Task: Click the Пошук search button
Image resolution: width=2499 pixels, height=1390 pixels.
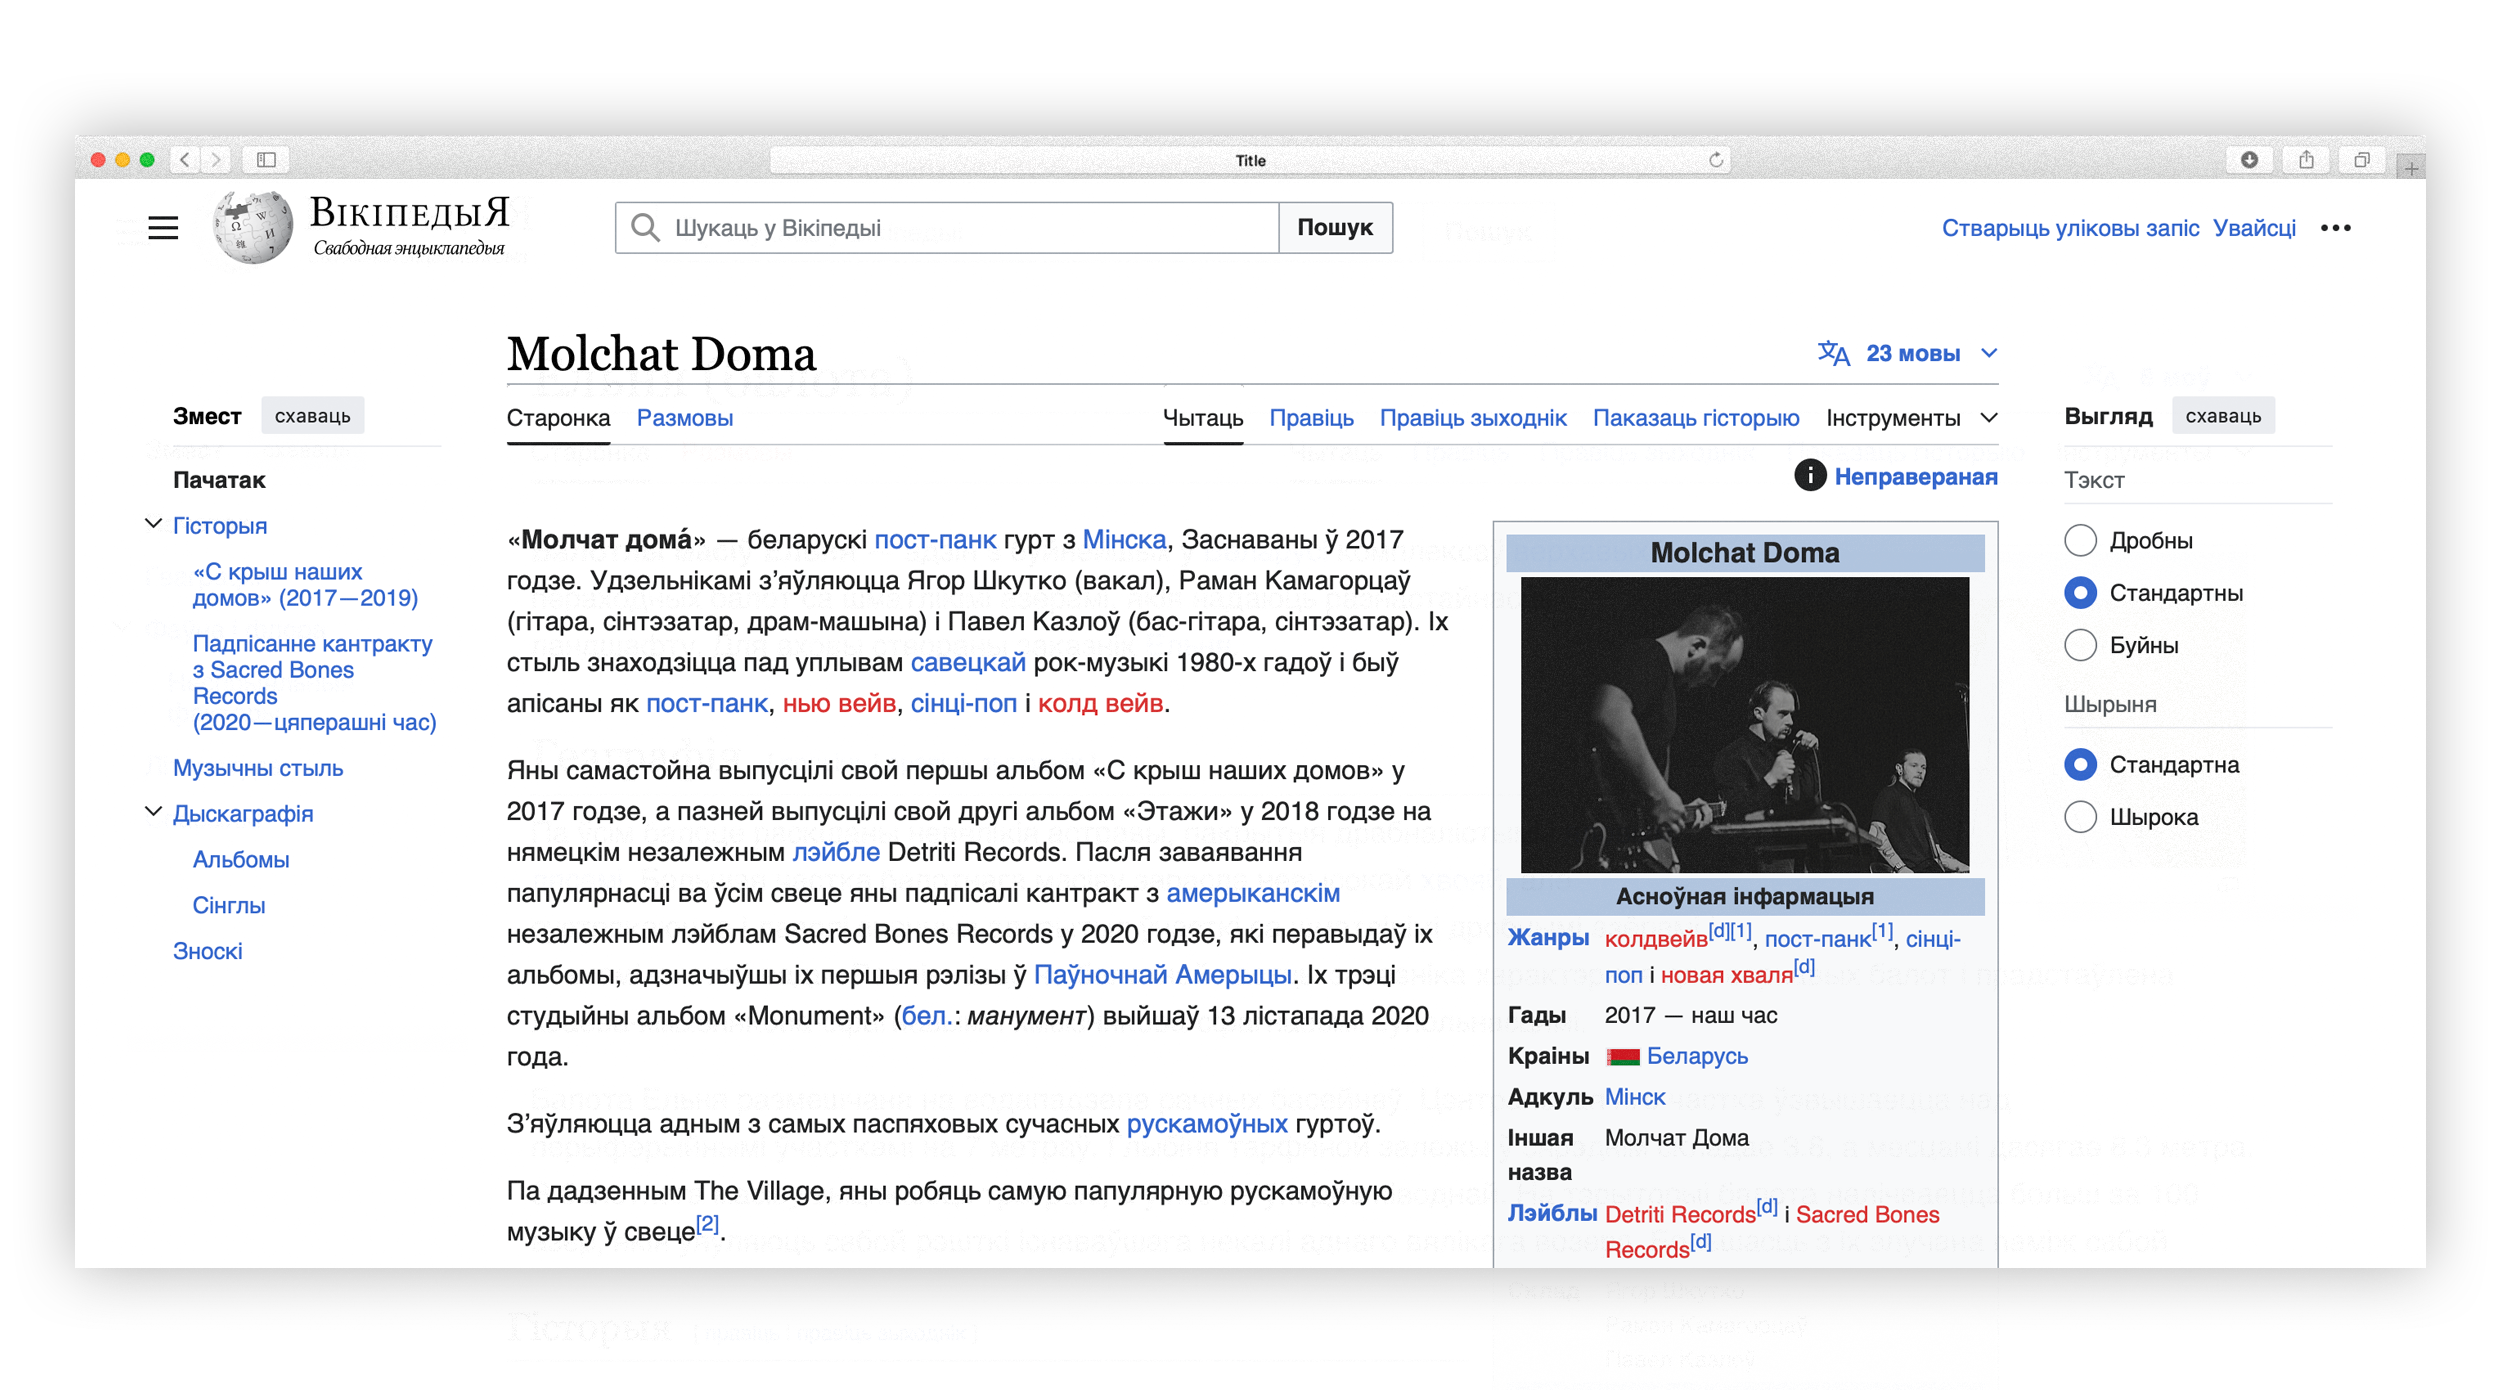Action: (x=1335, y=228)
